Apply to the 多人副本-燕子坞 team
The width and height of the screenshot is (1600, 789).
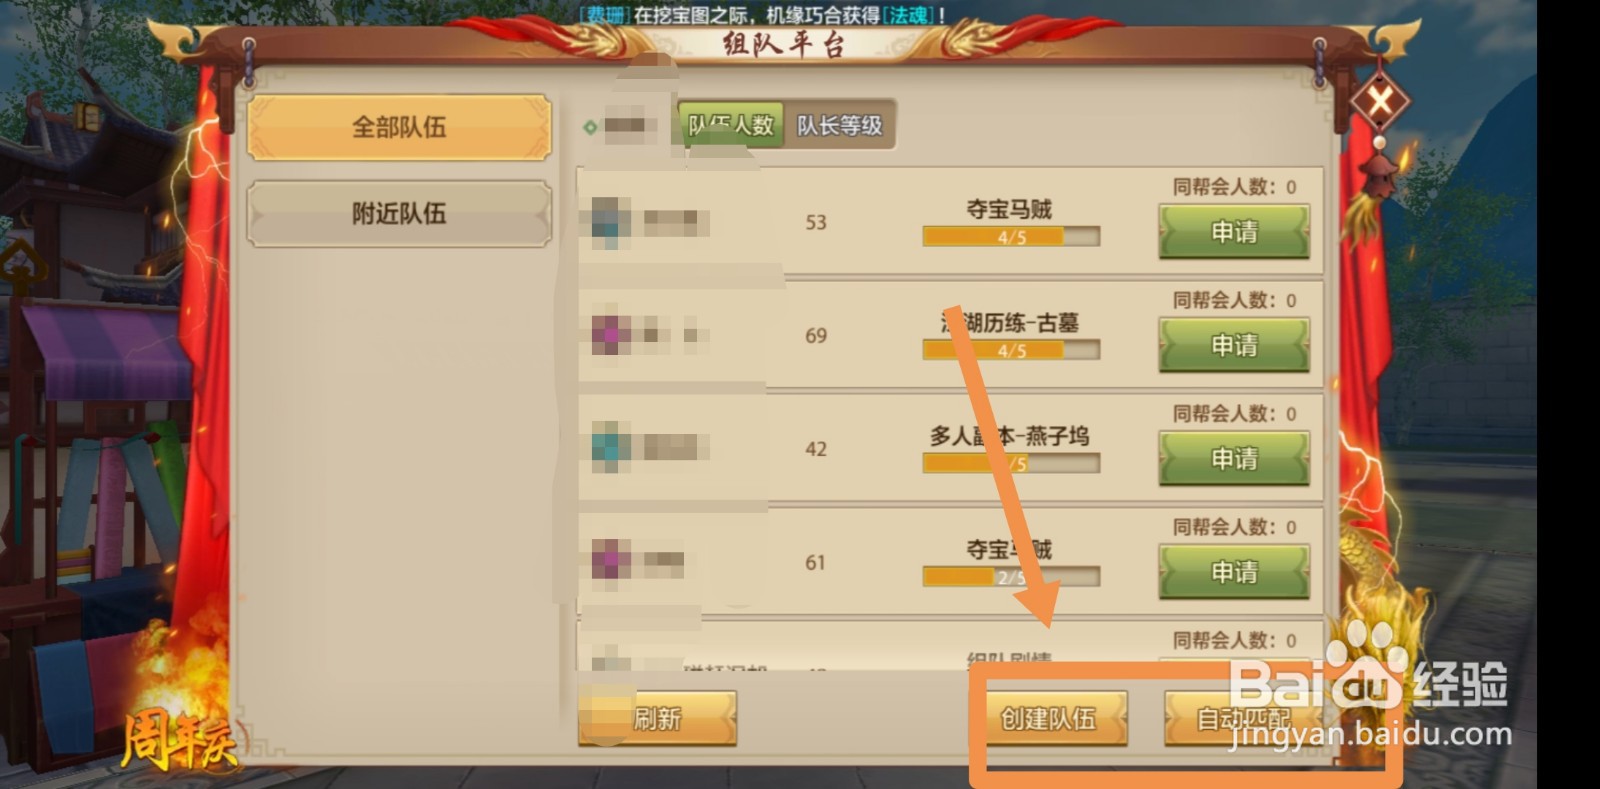click(1234, 459)
